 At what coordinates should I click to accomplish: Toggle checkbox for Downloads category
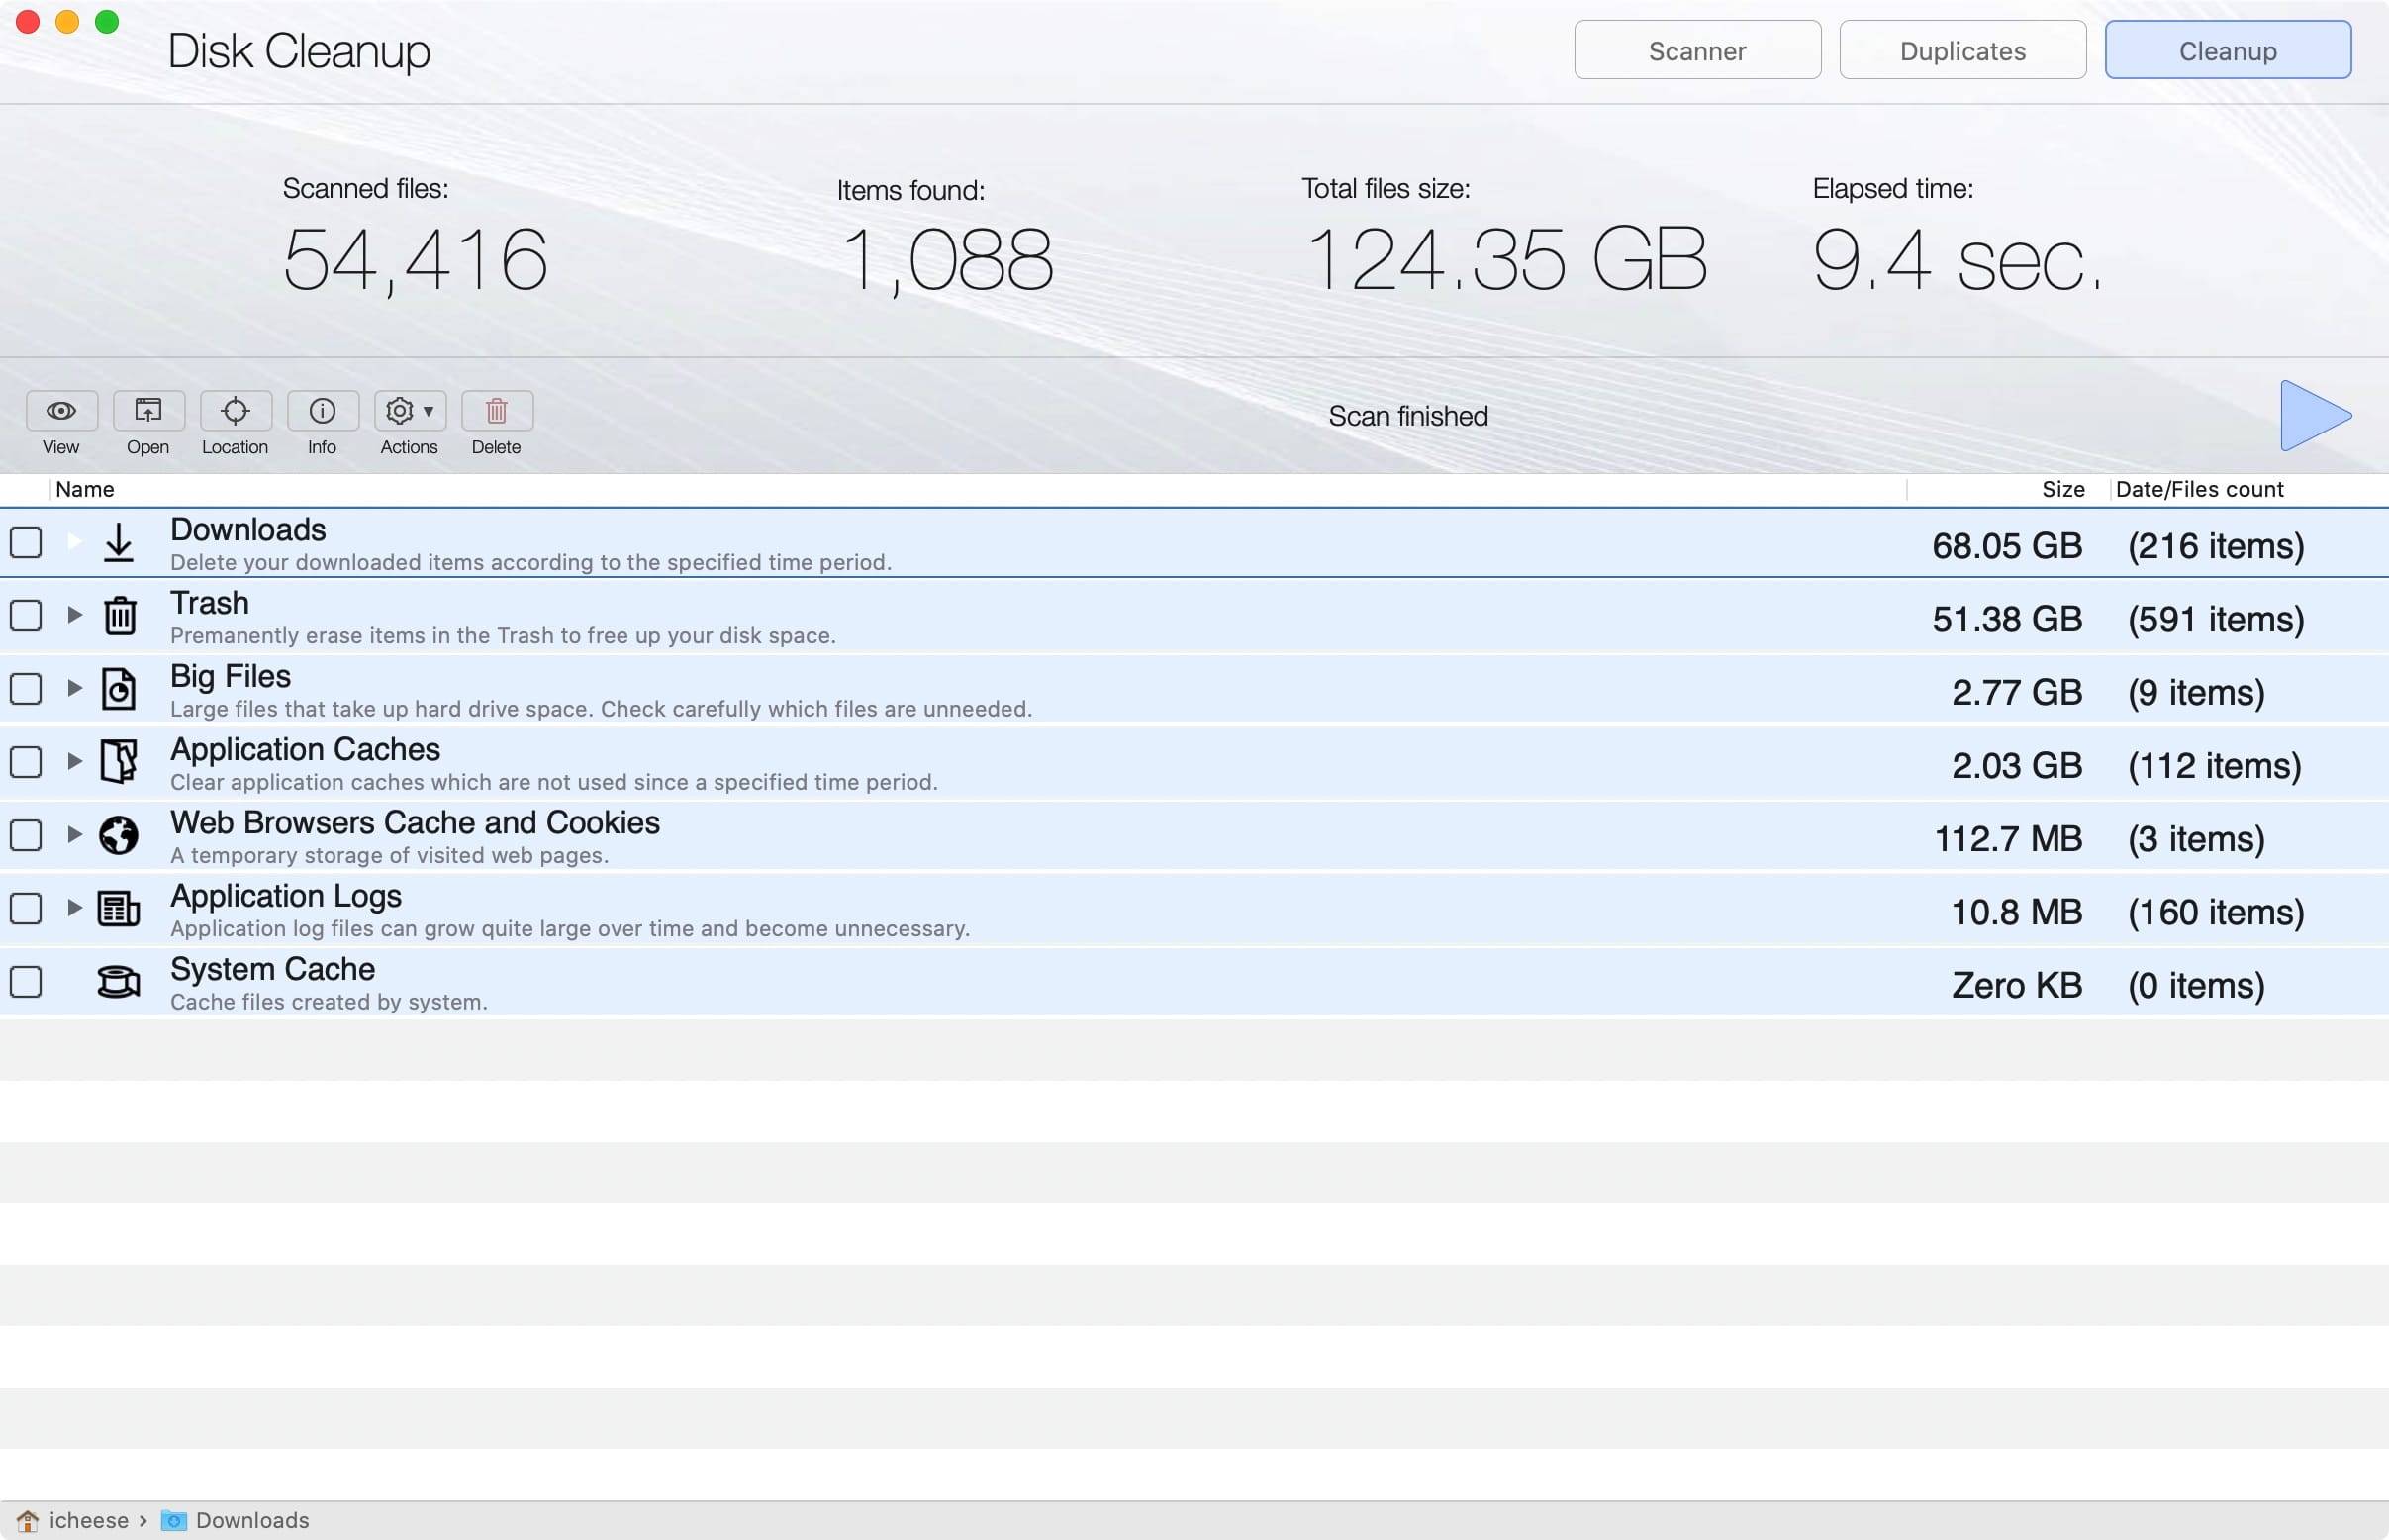tap(26, 541)
